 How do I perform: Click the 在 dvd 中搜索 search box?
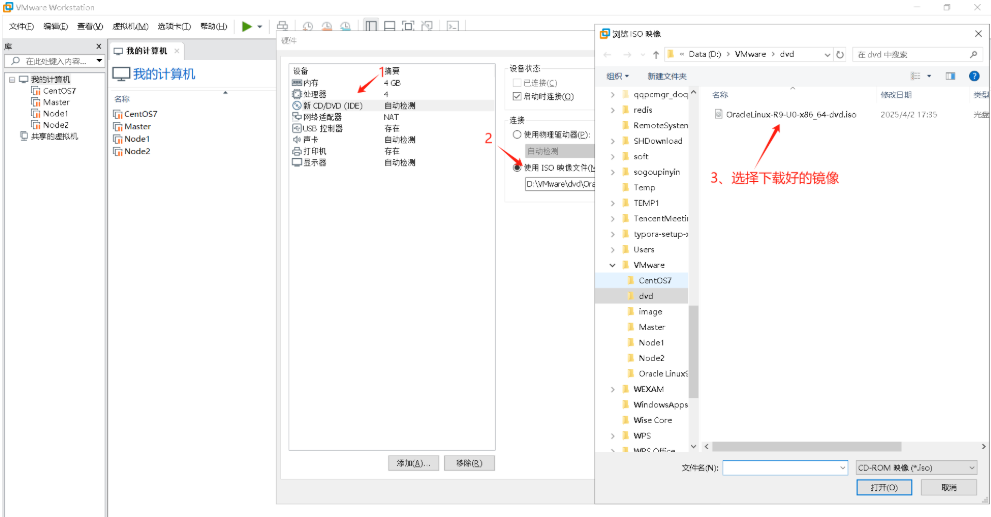916,55
